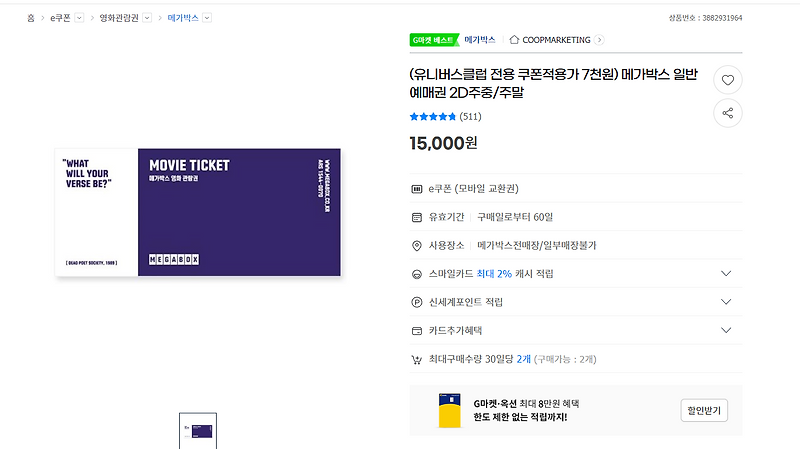Screen dimensions: 800x449
Task: Click the 카드추가혜택 card icon
Action: (x=417, y=330)
